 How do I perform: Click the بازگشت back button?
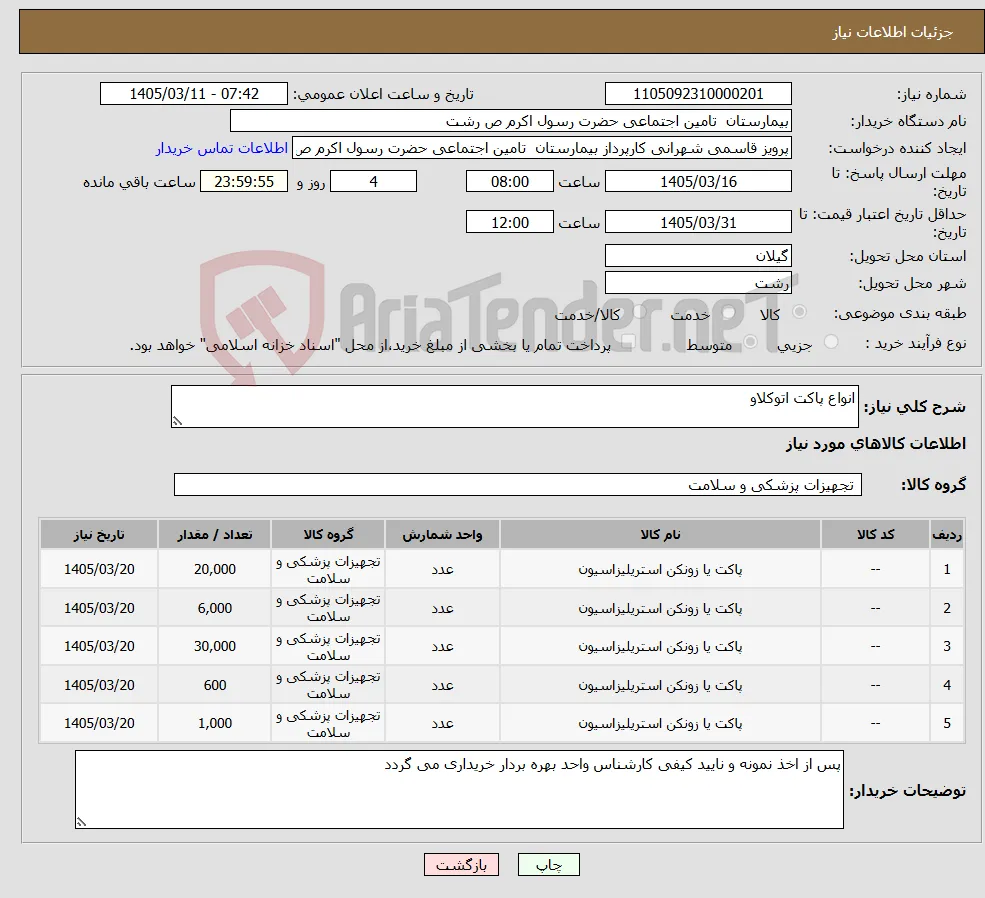click(461, 865)
